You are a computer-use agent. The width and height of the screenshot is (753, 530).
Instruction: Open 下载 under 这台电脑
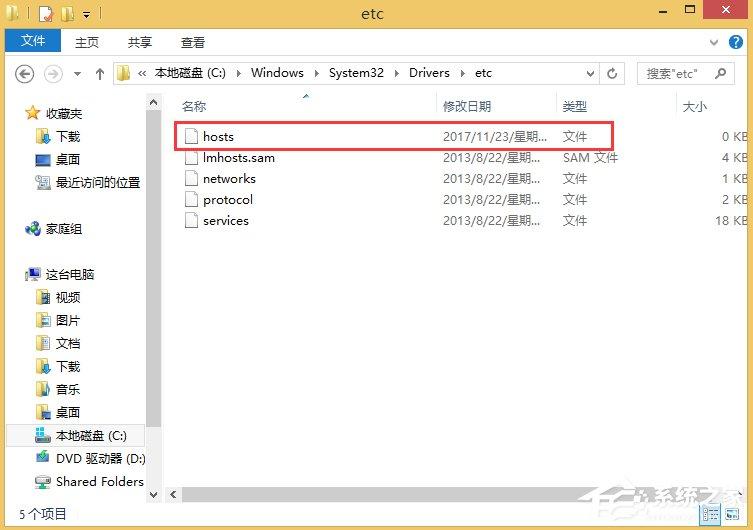point(67,367)
